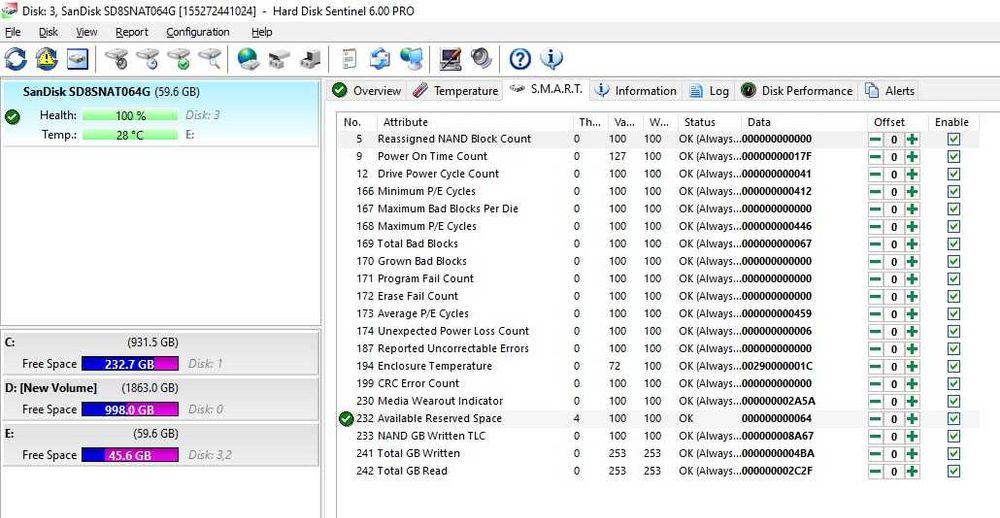Sort by the Data column header
The width and height of the screenshot is (1000, 518).
(x=804, y=122)
